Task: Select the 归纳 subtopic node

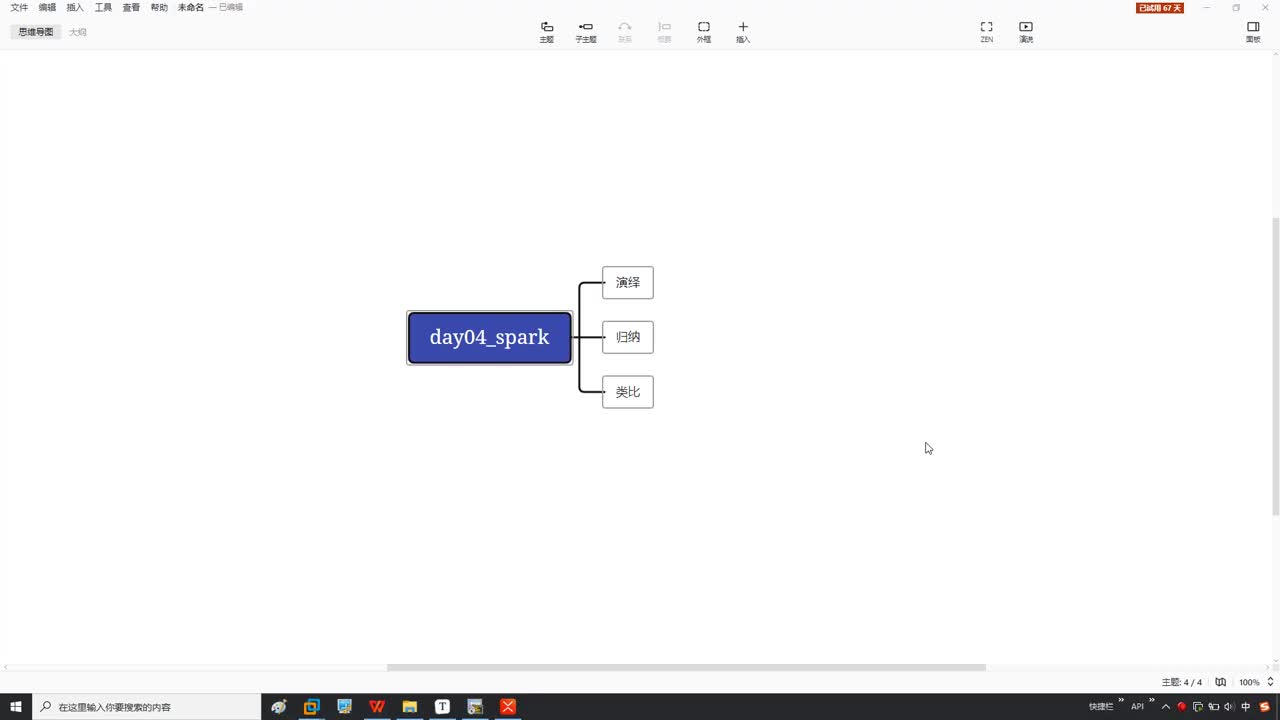Action: point(628,337)
